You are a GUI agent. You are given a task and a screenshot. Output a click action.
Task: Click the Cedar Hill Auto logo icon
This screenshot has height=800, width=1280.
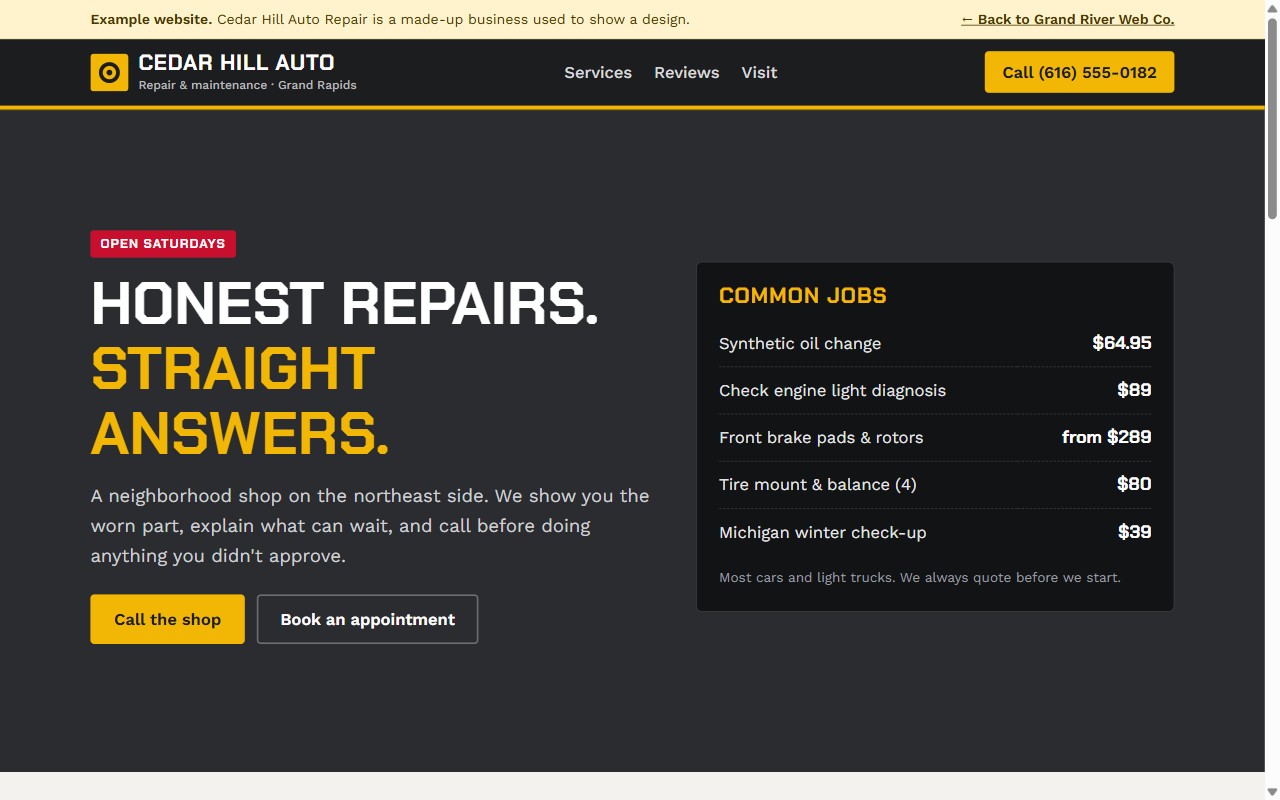click(109, 72)
